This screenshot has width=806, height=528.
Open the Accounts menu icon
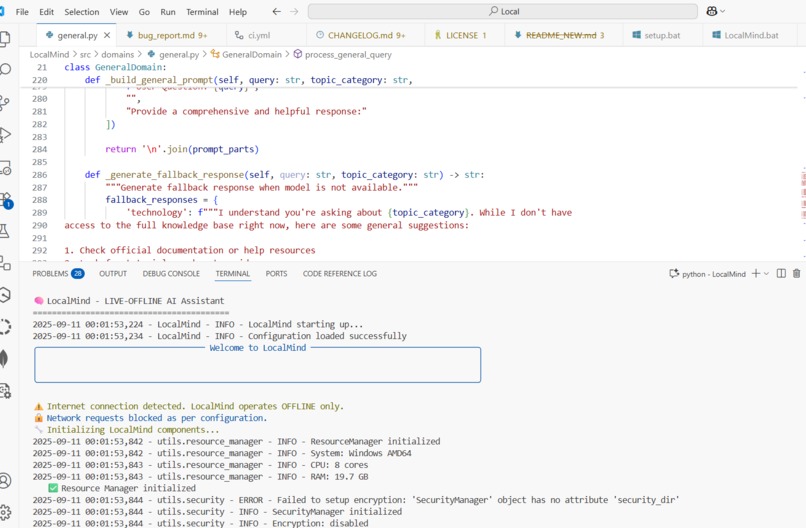[x=5, y=481]
